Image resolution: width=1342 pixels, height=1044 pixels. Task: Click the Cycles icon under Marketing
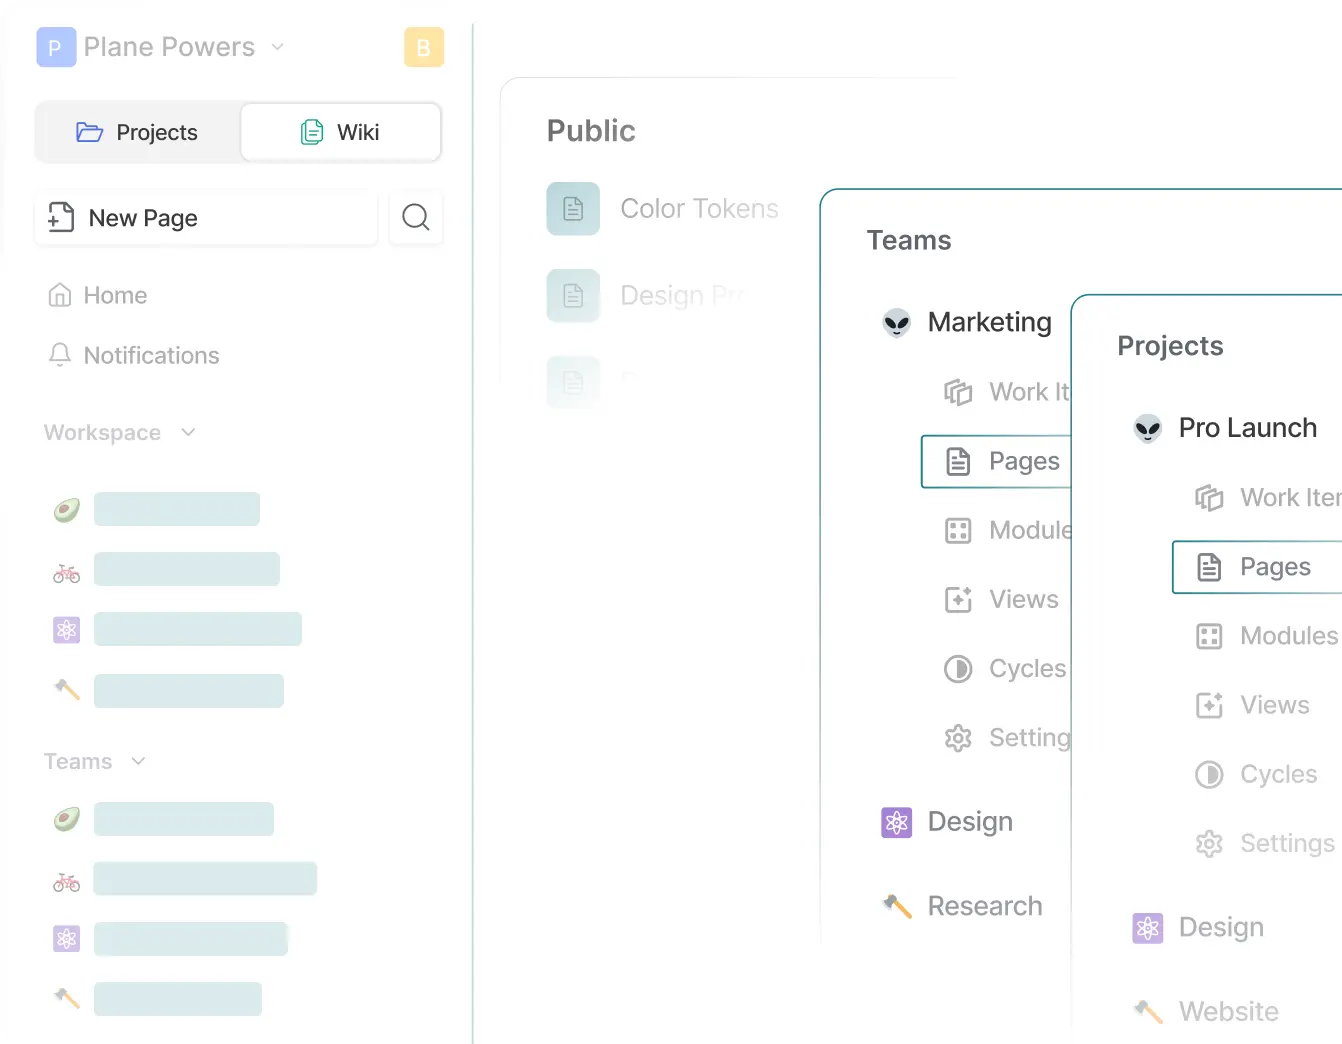click(x=958, y=668)
